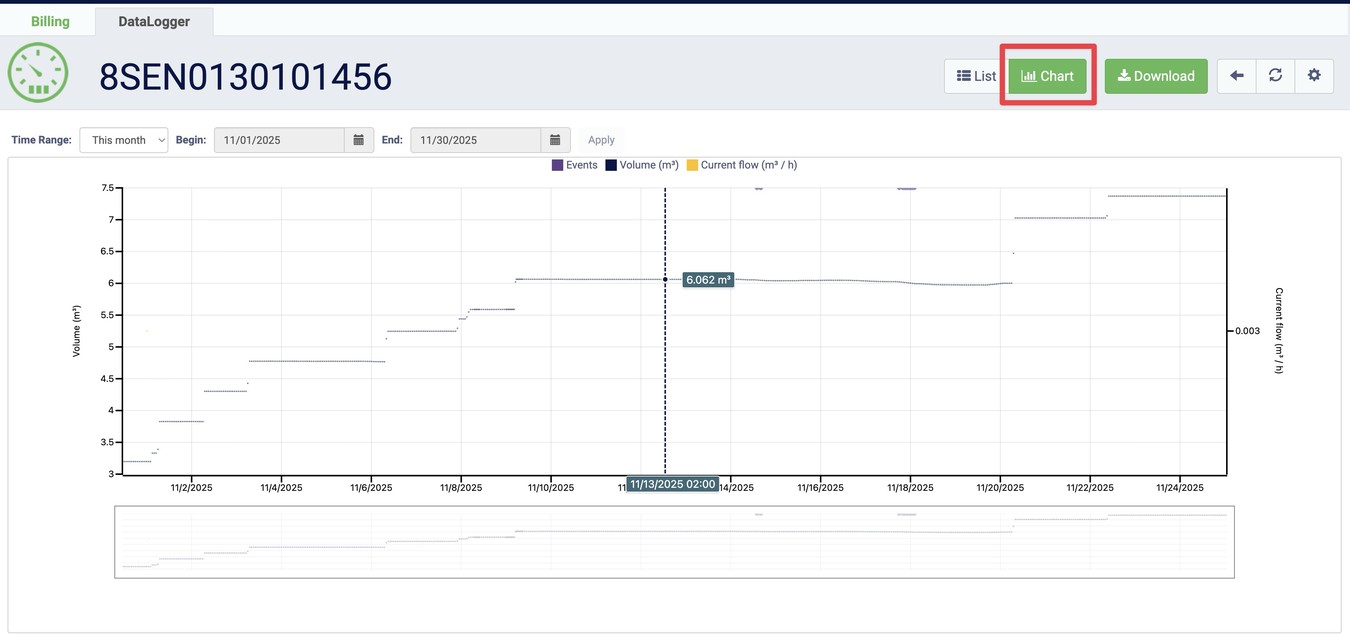Expand the Time Range dropdown
Screen dimensions: 1350x637
pos(124,140)
